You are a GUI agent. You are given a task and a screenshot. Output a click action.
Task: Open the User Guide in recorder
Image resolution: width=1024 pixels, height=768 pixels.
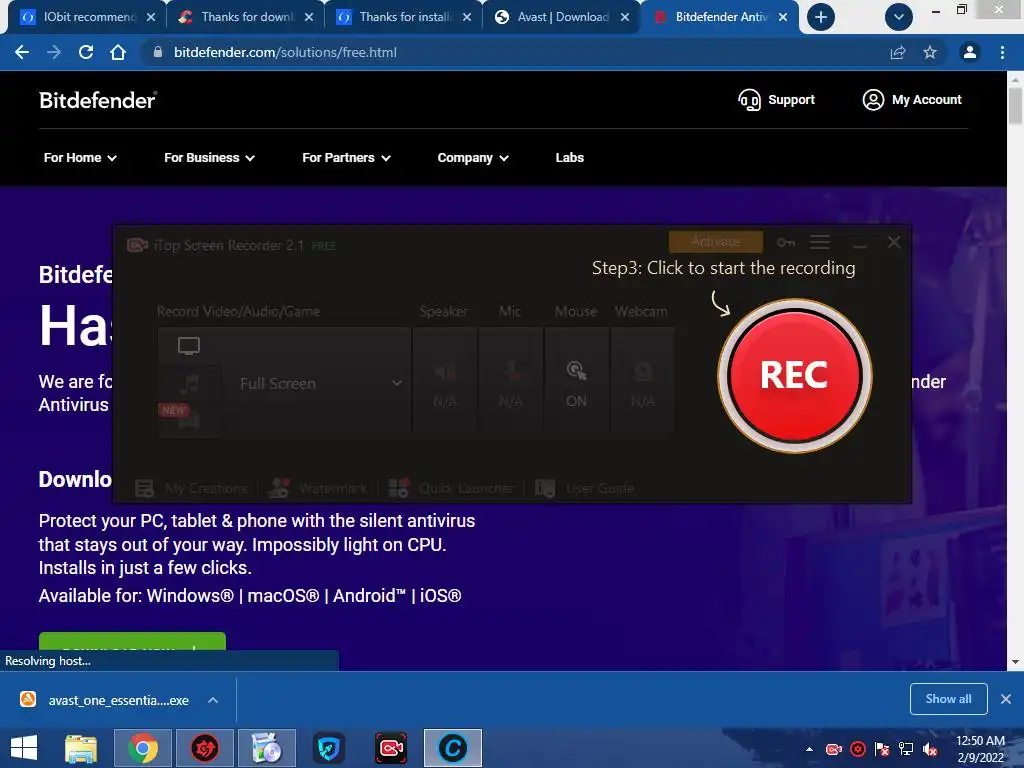584,488
